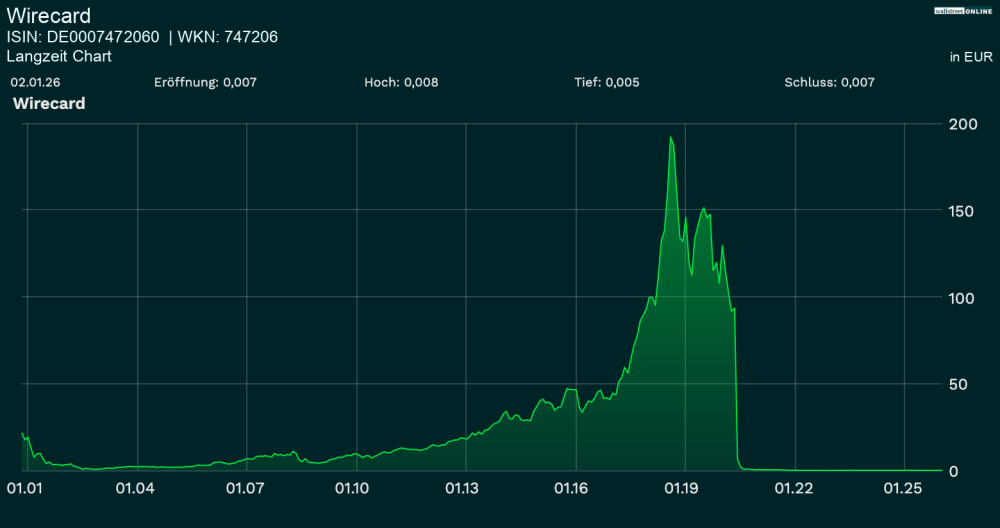The image size is (1000, 528).
Task: Click the 01.01 x-axis marker
Action: 26,488
